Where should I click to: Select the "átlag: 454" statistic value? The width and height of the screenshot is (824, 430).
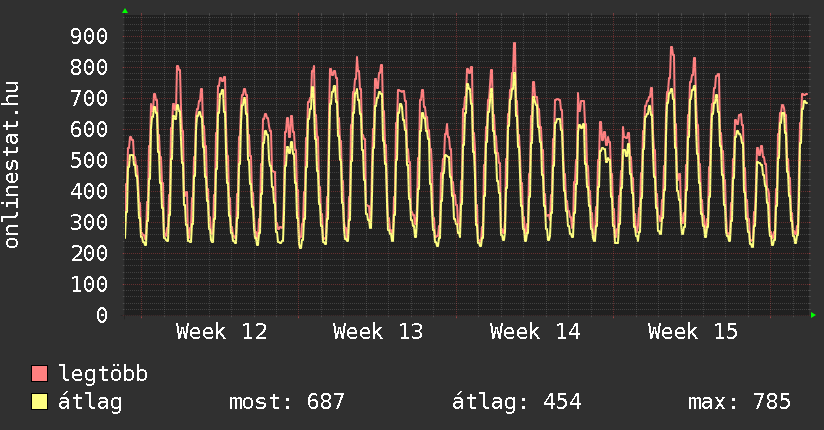pyautogui.click(x=517, y=402)
